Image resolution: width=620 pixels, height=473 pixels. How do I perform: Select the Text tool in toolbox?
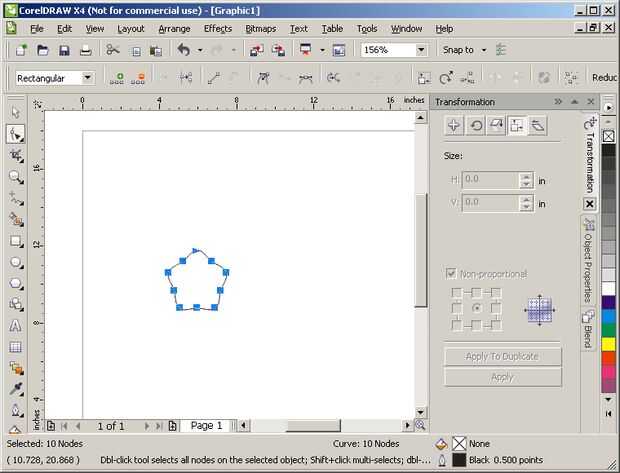15,326
